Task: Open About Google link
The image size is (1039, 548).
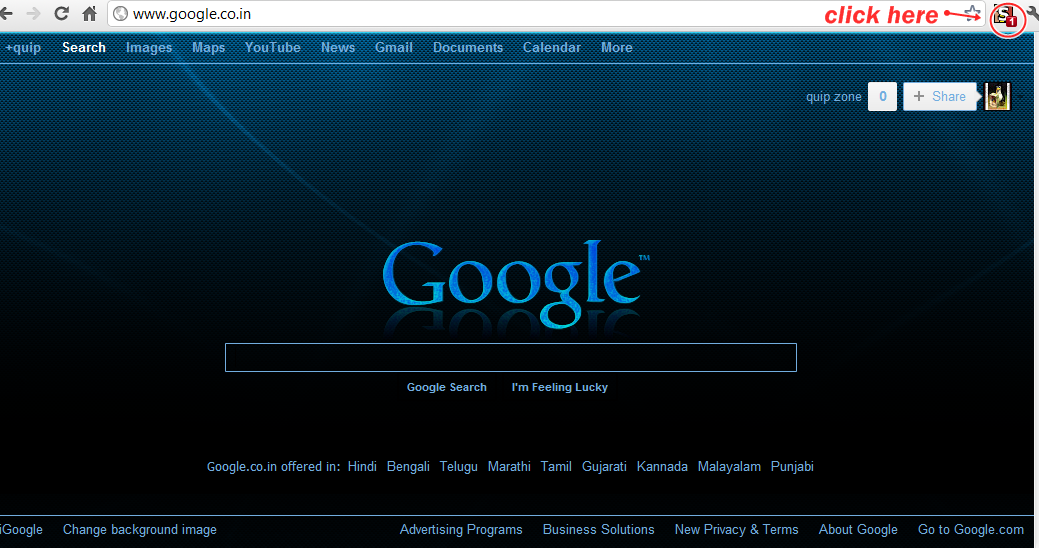Action: tap(858, 529)
